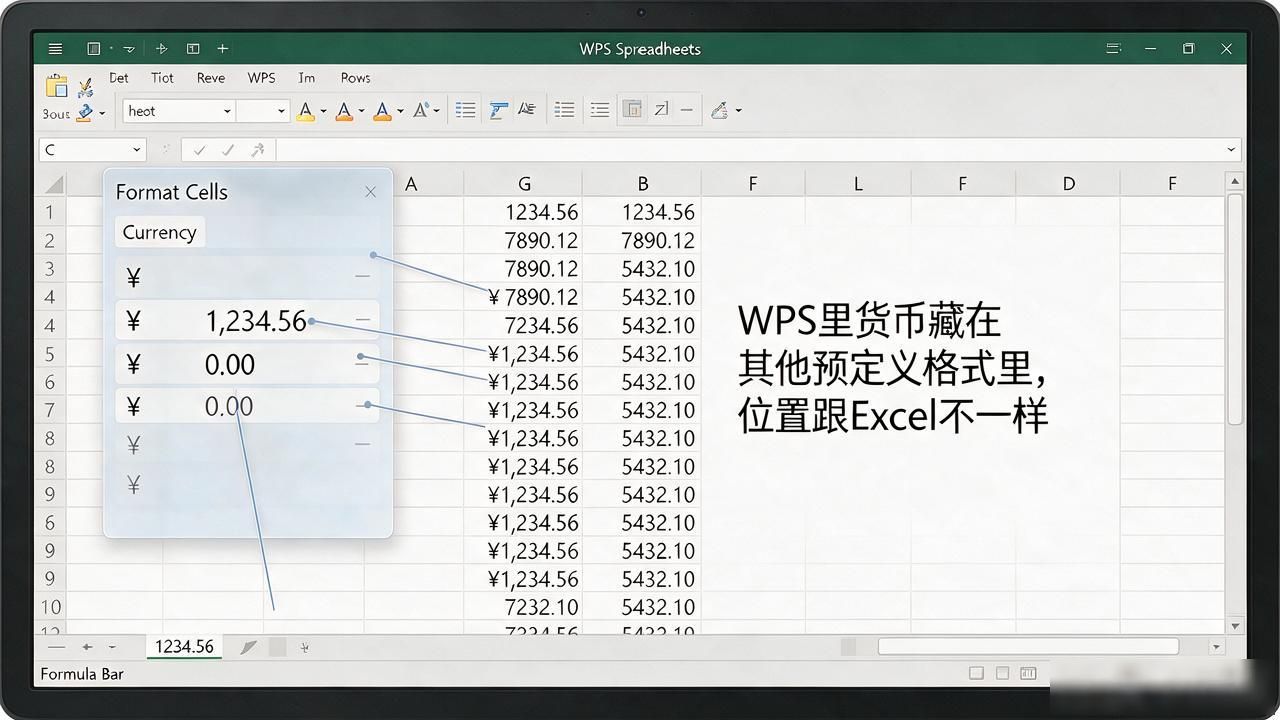Screen dimensions: 1280x720
Task: Click the Z sort icon in the toolbar
Action: click(660, 110)
